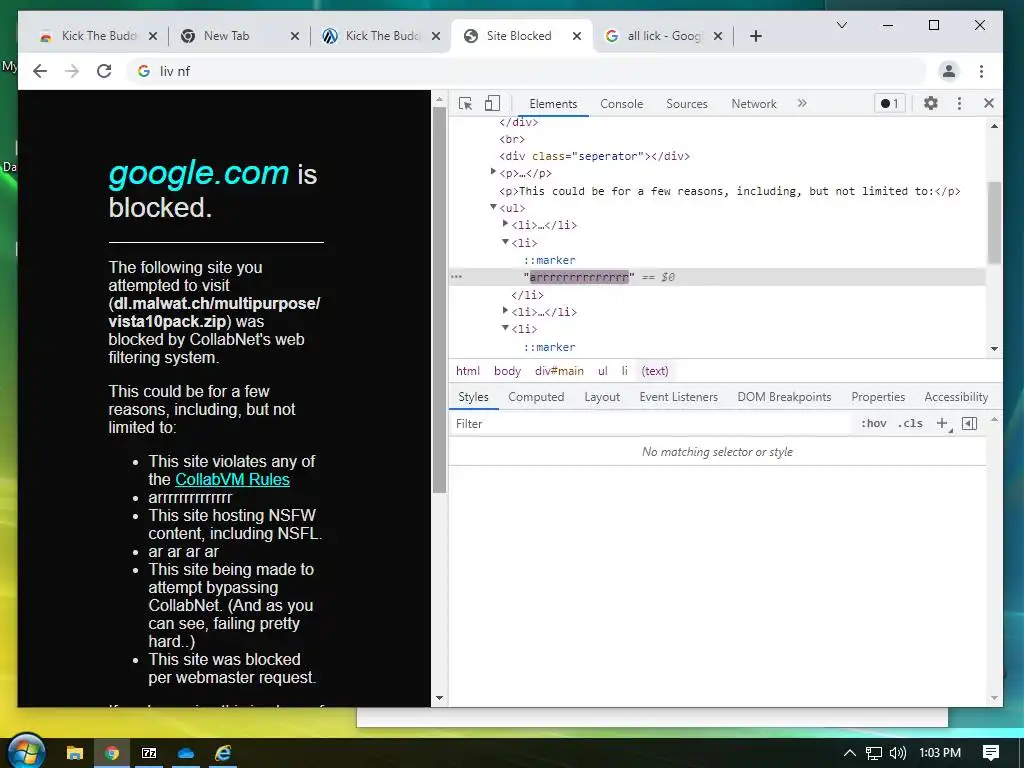Screen dimensions: 1024x768
Task: Open the Sources panel tab
Action: [686, 104]
